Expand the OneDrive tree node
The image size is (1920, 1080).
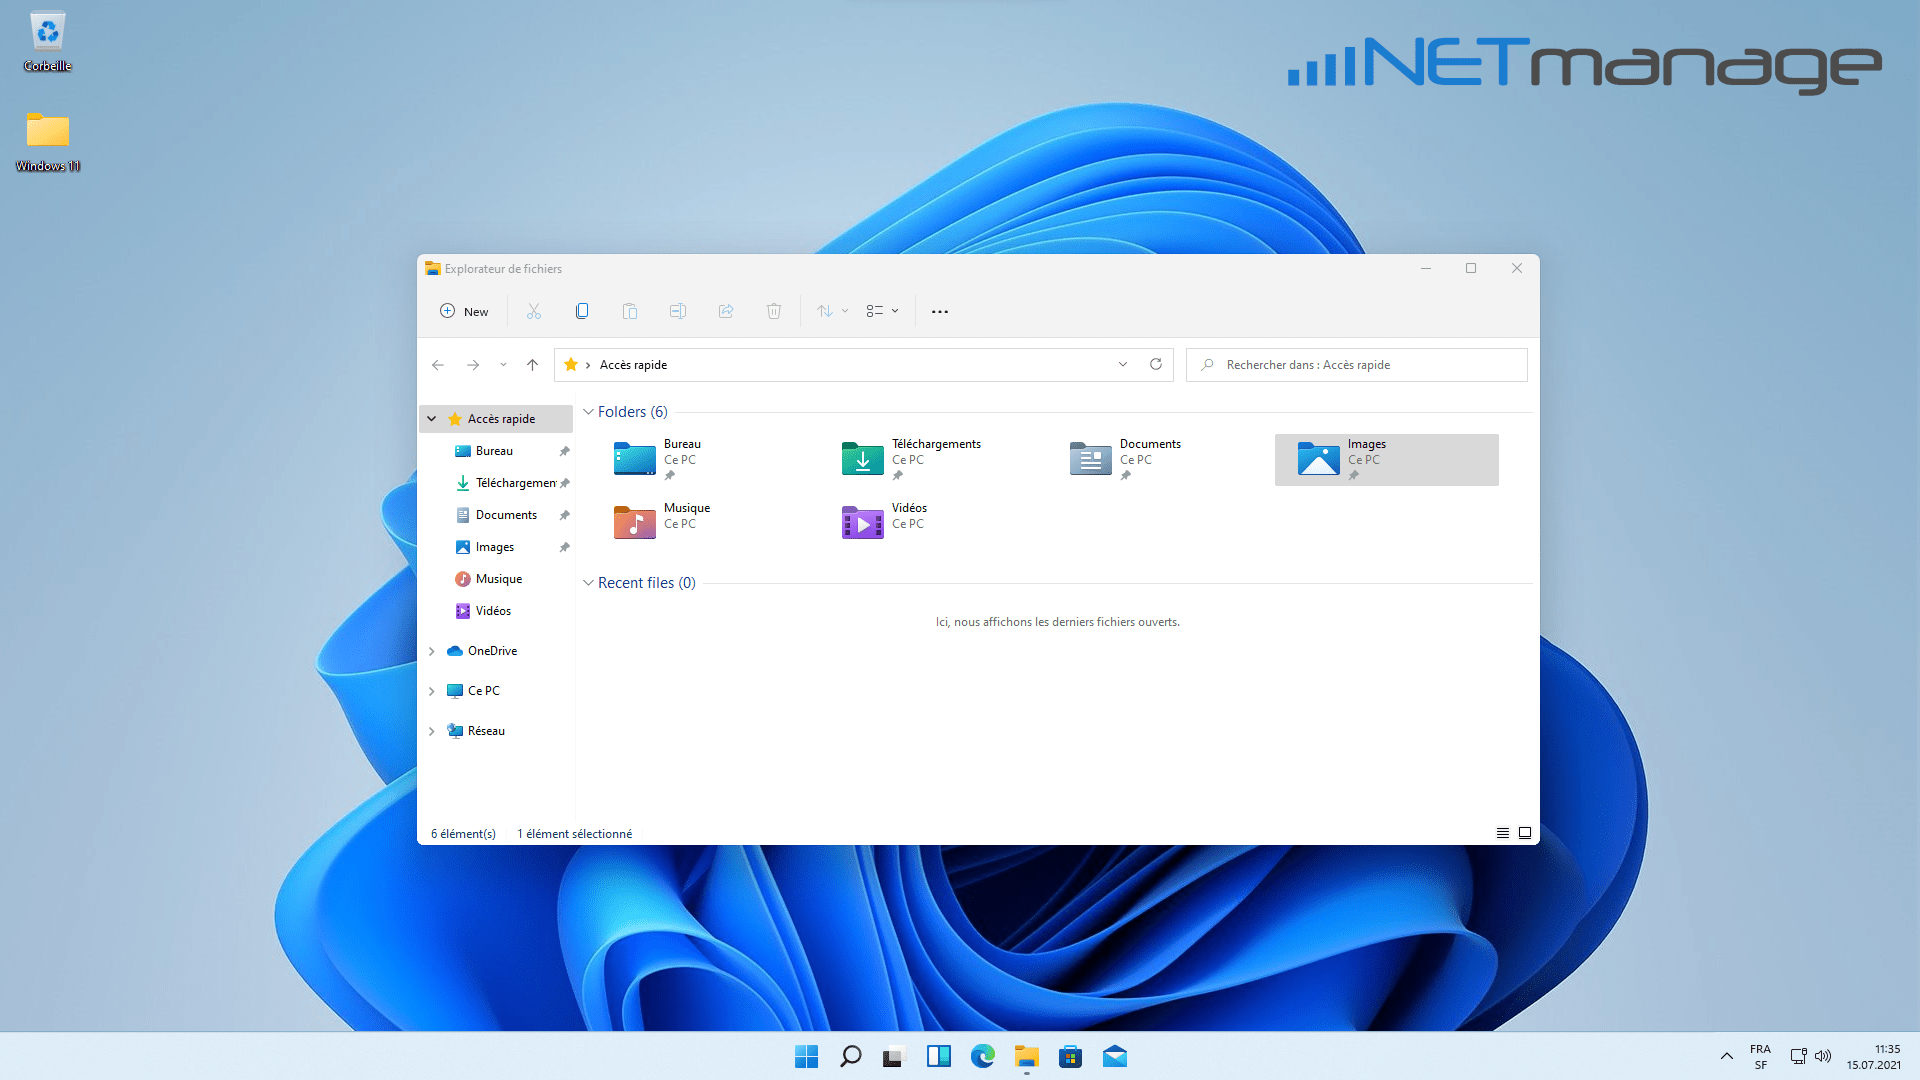pyautogui.click(x=432, y=651)
